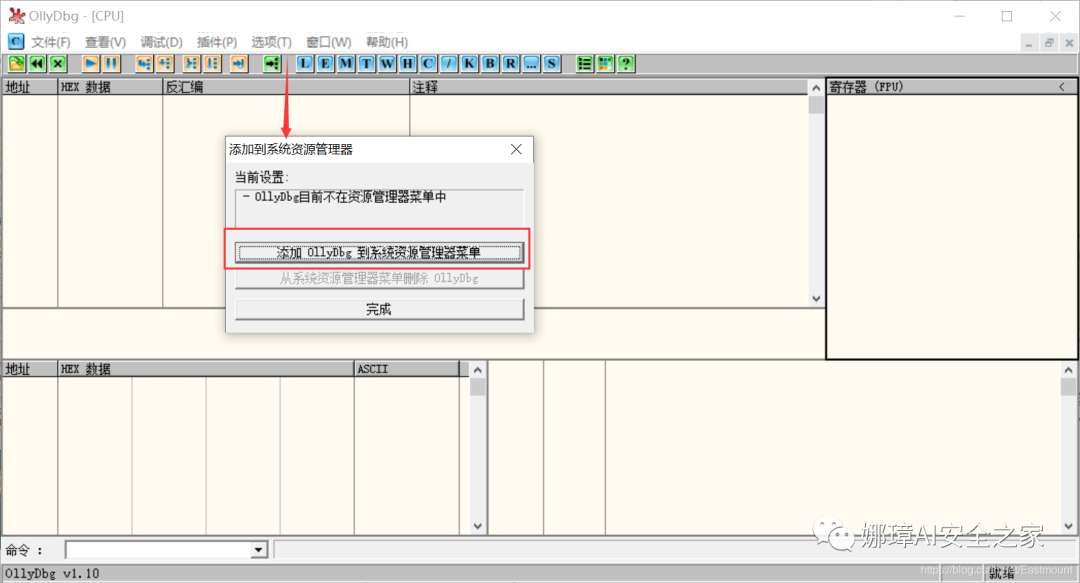The width and height of the screenshot is (1080, 583).
Task: Open the 调试(D) menu
Action: coord(161,42)
